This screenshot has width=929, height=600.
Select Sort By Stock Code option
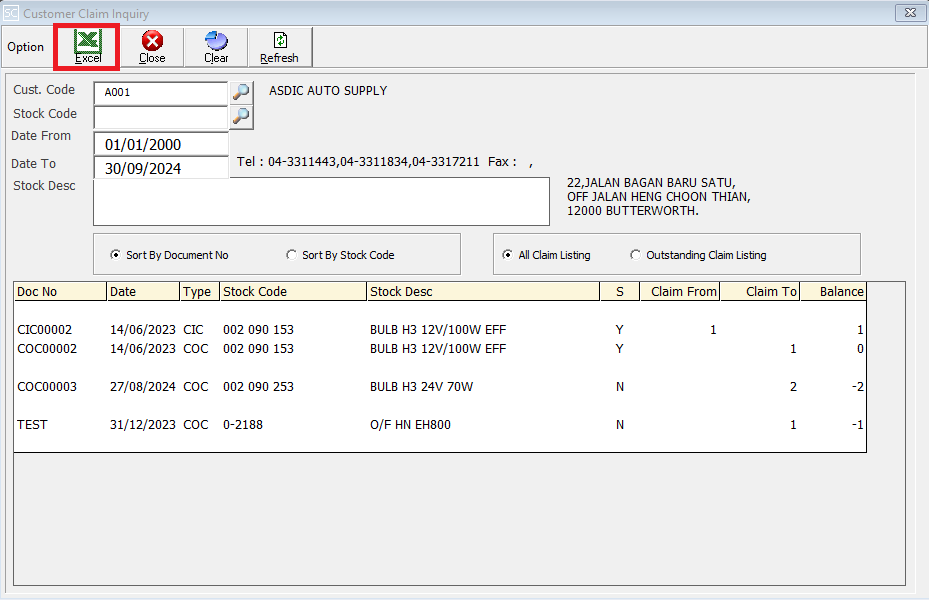[x=340, y=255]
